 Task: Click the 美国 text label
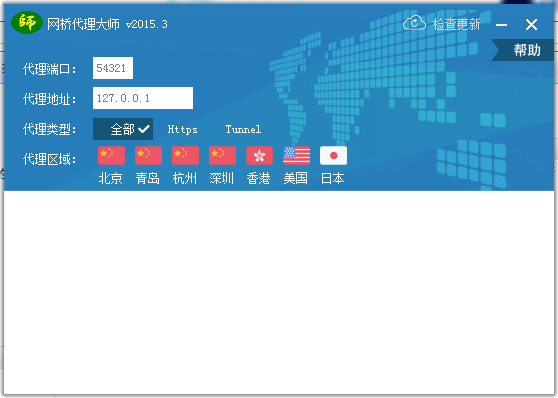pyautogui.click(x=296, y=178)
